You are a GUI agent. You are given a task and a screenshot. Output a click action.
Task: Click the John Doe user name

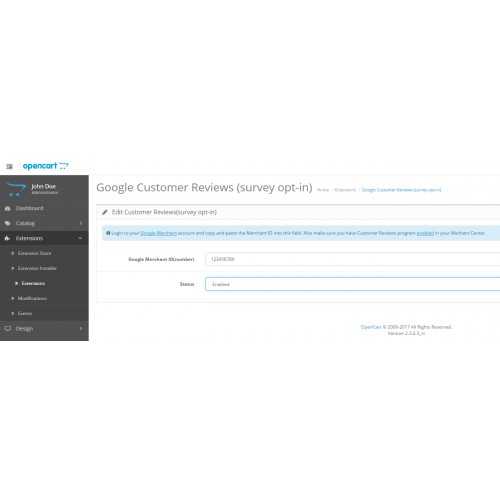(x=43, y=186)
